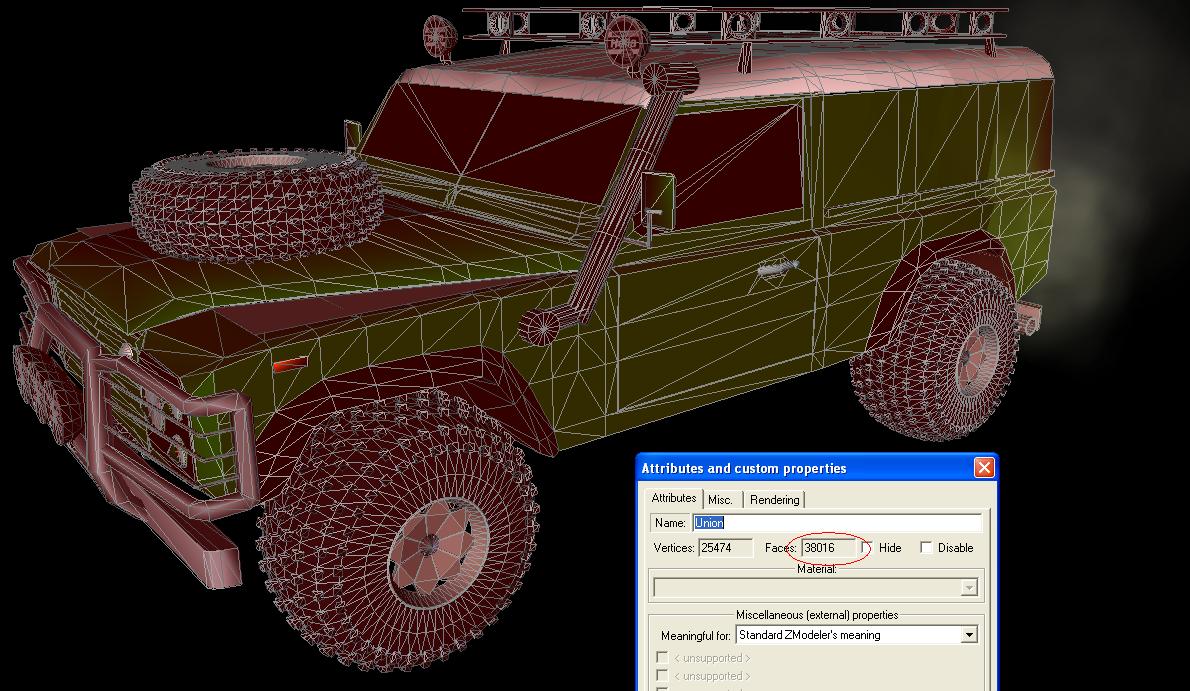The width and height of the screenshot is (1190, 691).
Task: Select the Attributes tab
Action: pyautogui.click(x=673, y=498)
